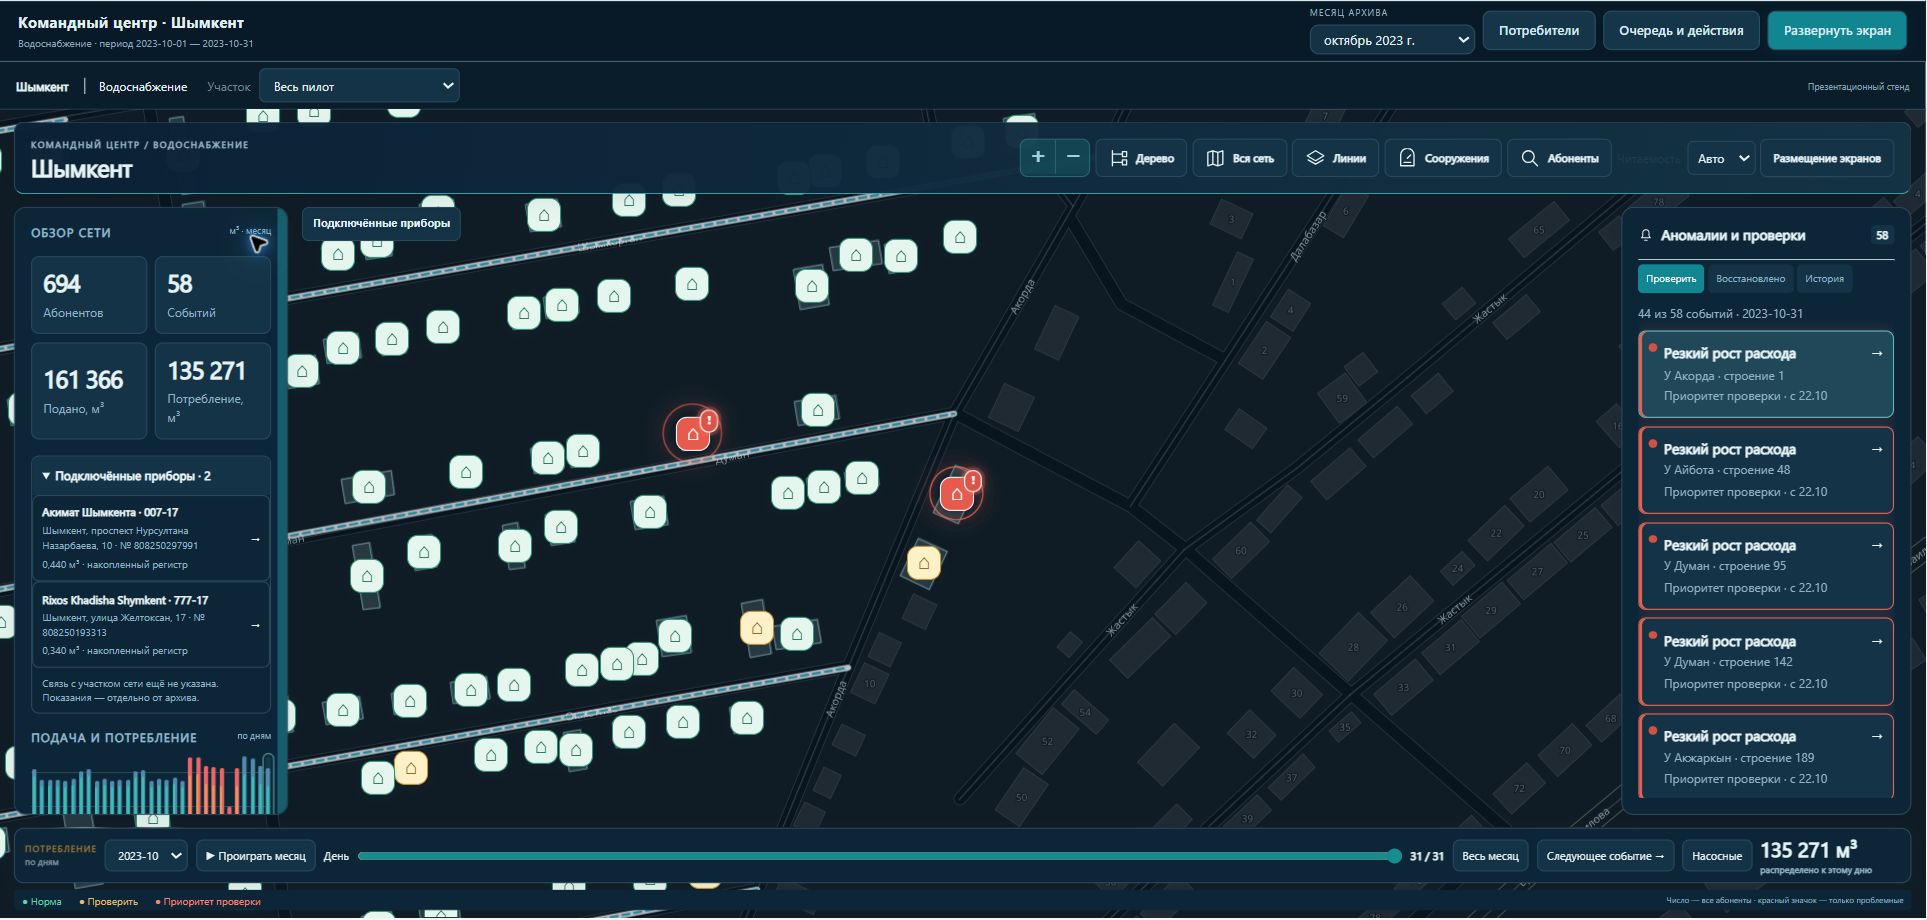The height and width of the screenshot is (920, 1927).
Task: Open the Дерево tree view
Action: pos(1142,158)
